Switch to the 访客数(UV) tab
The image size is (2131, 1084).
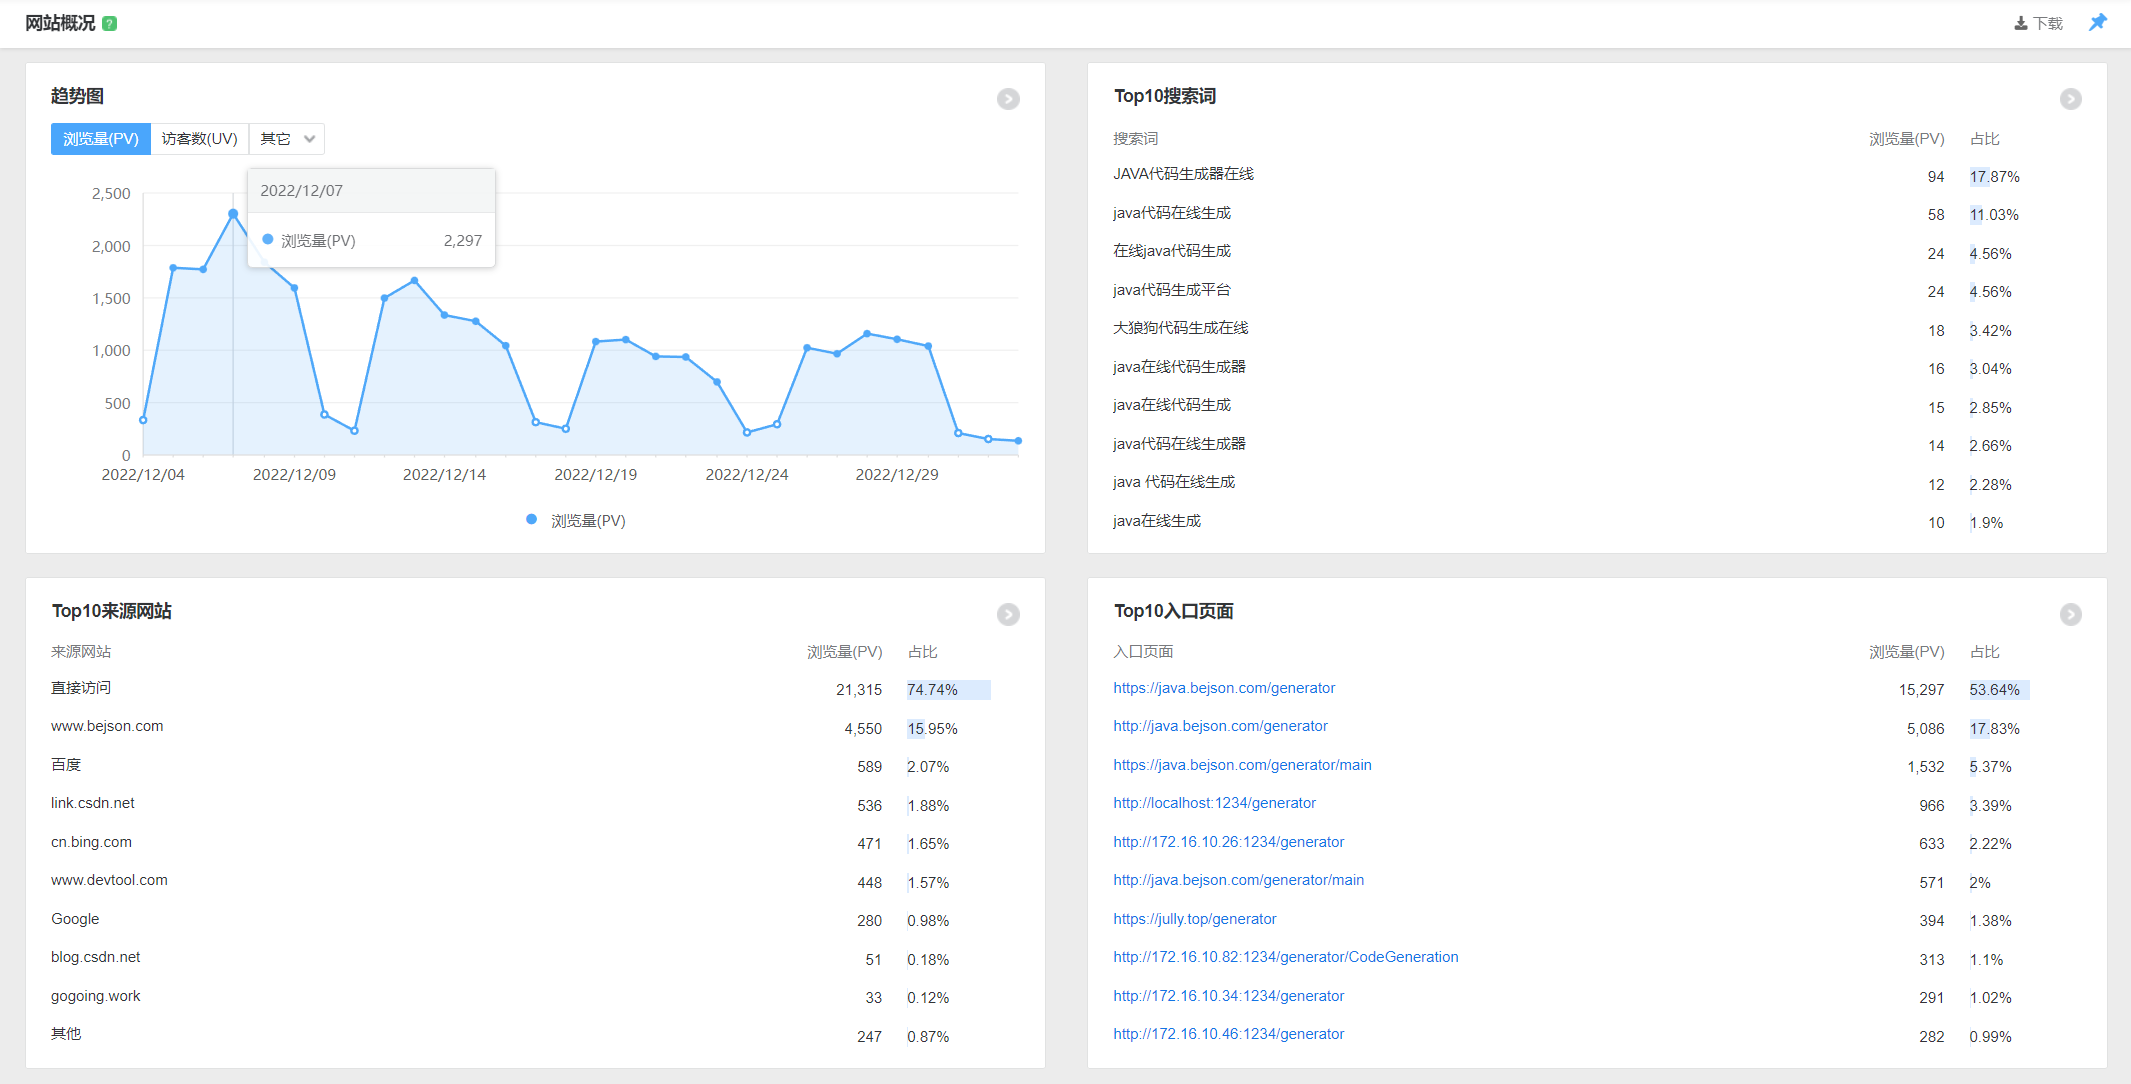[200, 139]
